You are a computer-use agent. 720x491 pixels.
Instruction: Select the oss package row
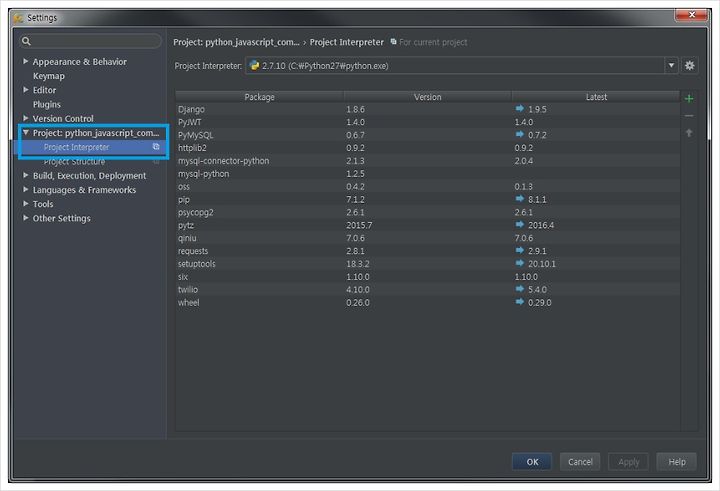coord(428,186)
